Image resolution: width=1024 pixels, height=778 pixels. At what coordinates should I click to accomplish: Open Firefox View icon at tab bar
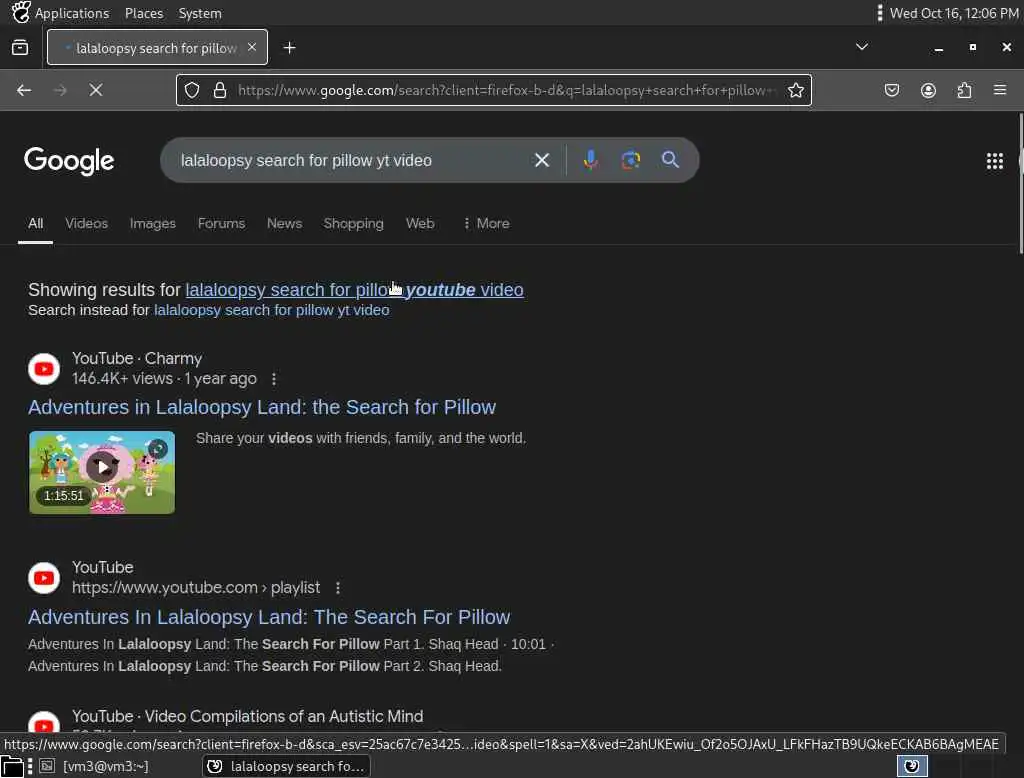(x=20, y=48)
